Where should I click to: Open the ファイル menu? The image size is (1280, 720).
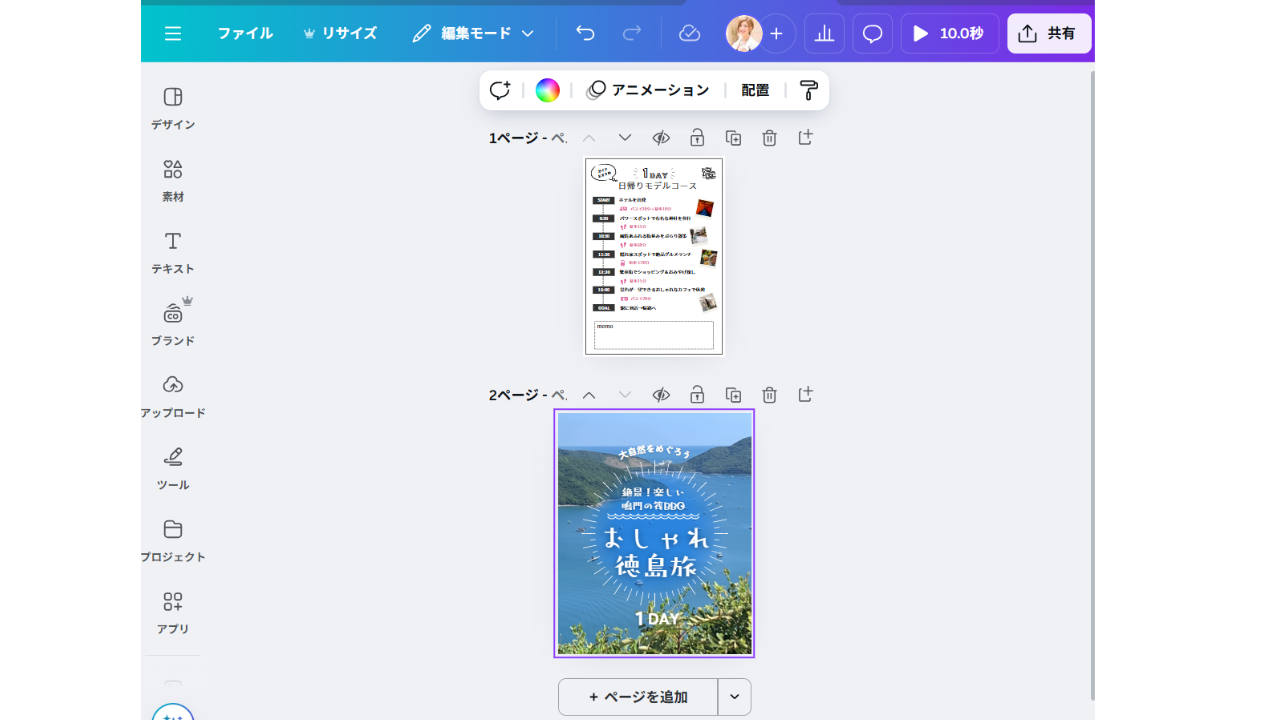(245, 33)
